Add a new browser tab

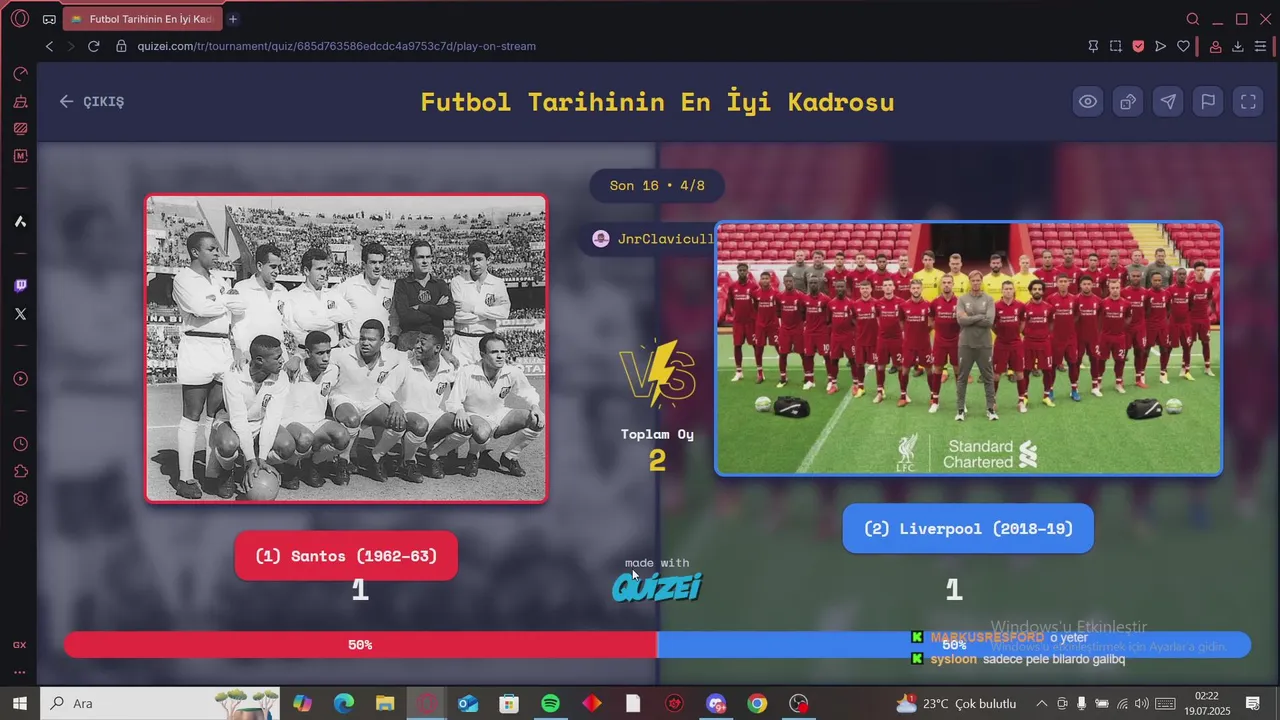point(233,19)
